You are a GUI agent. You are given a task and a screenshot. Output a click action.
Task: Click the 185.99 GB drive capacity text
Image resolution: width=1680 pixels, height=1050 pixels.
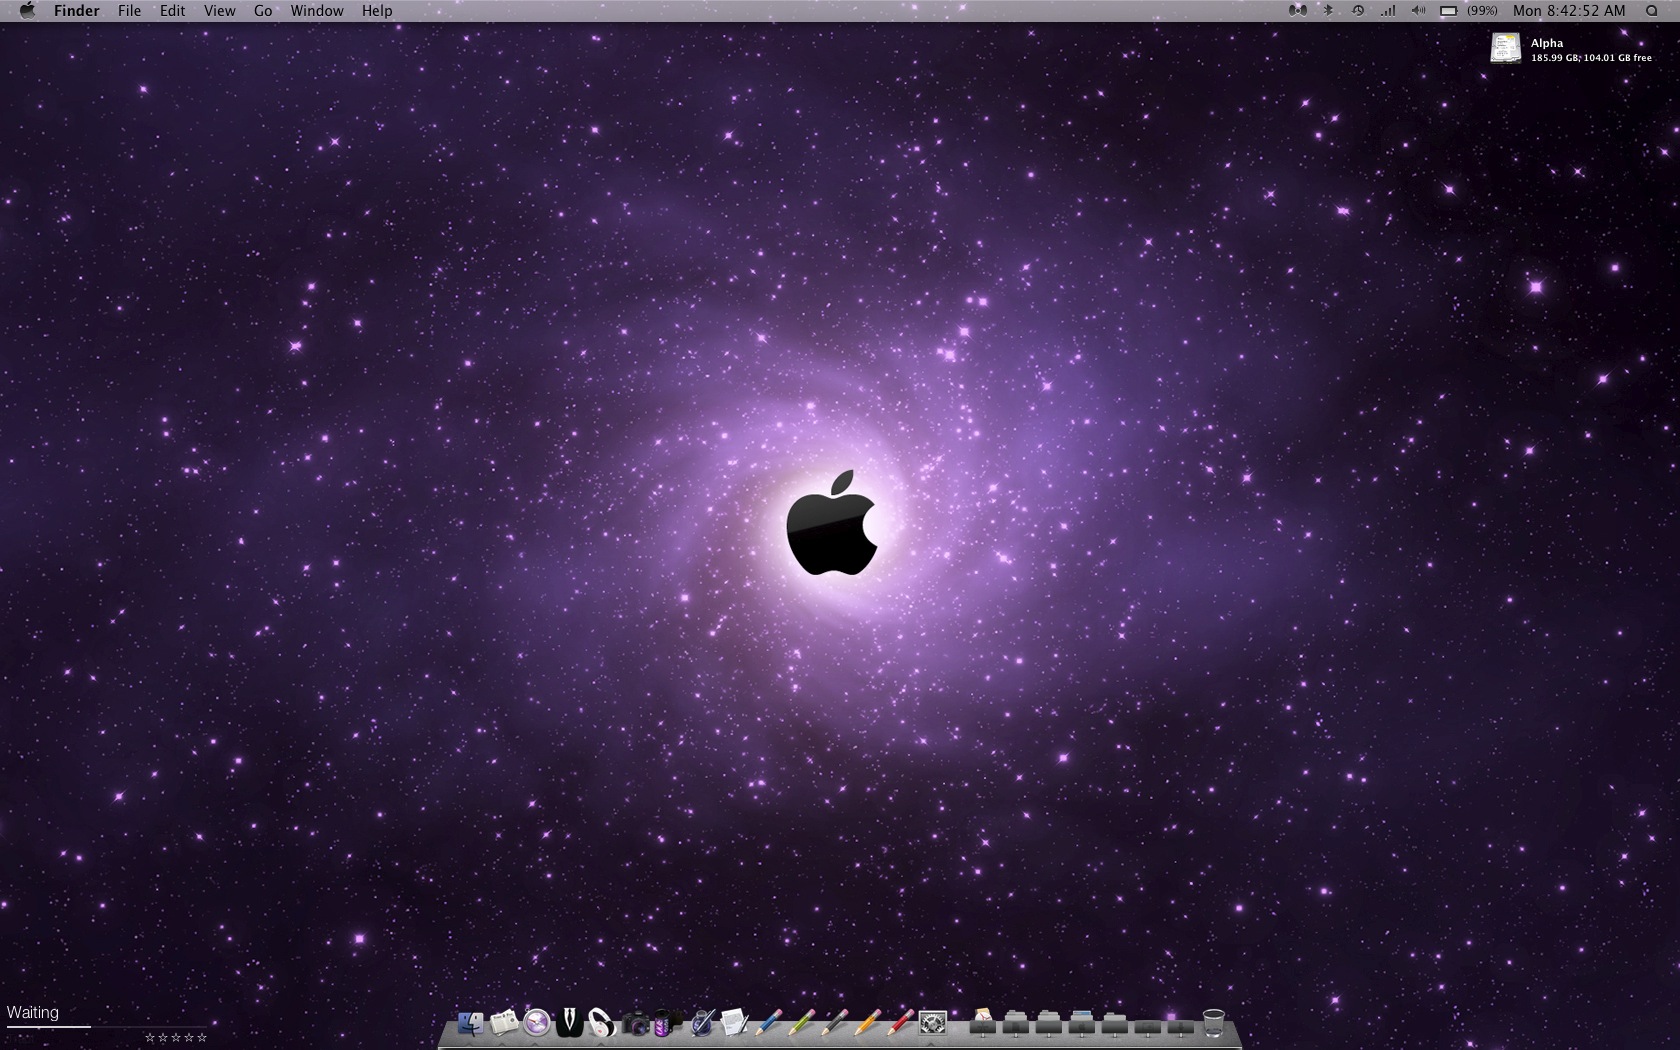click(x=1555, y=58)
